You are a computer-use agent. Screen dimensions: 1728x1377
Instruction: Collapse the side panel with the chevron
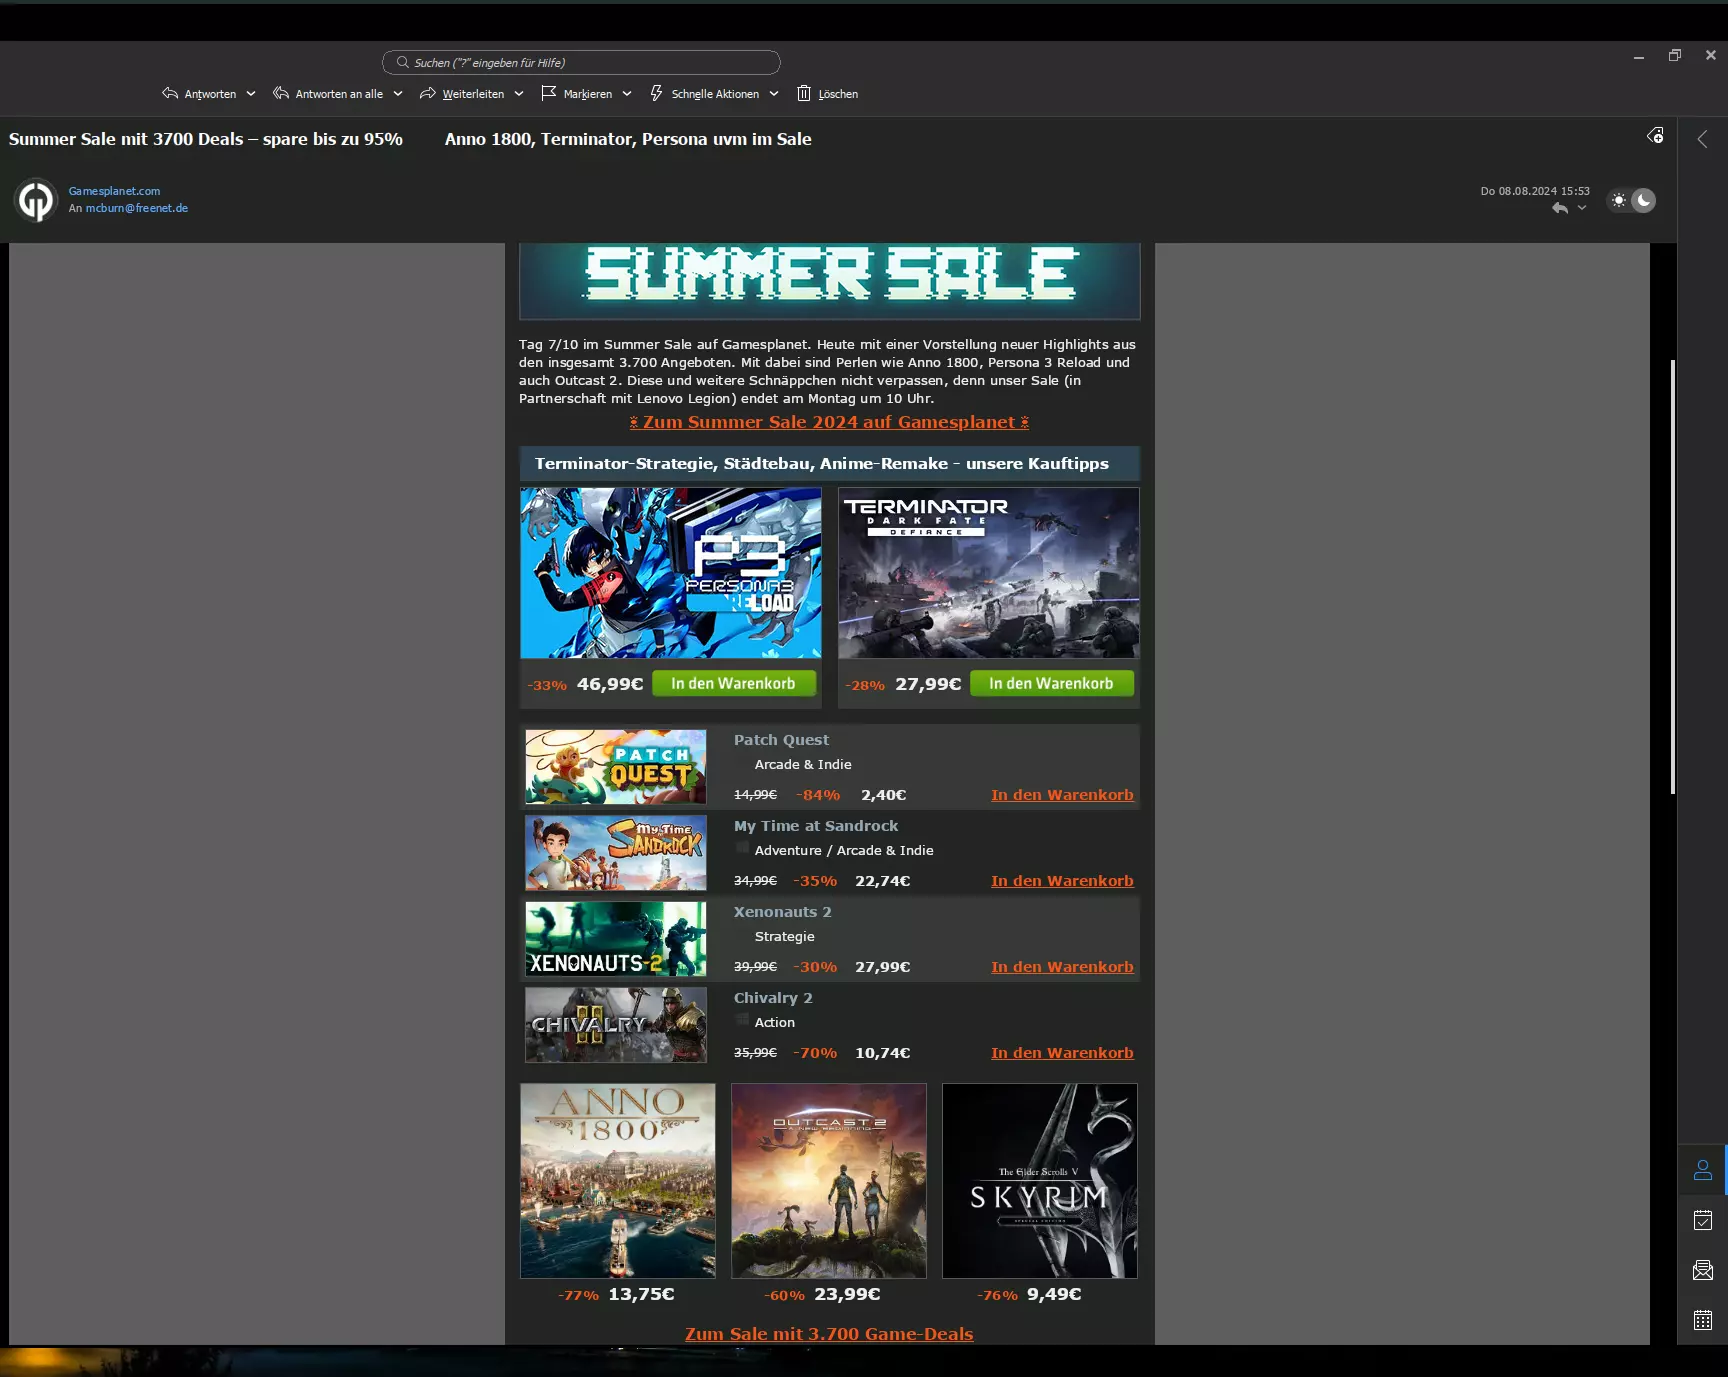coord(1702,139)
